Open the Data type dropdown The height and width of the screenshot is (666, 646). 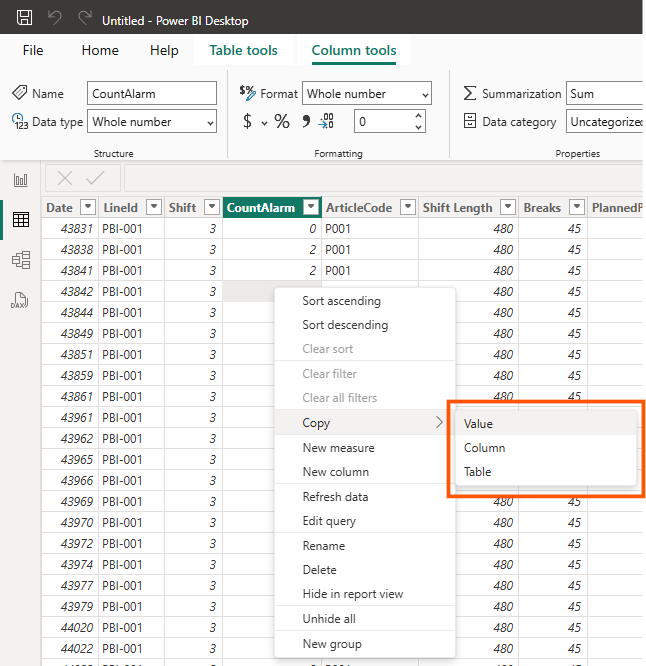tap(152, 121)
